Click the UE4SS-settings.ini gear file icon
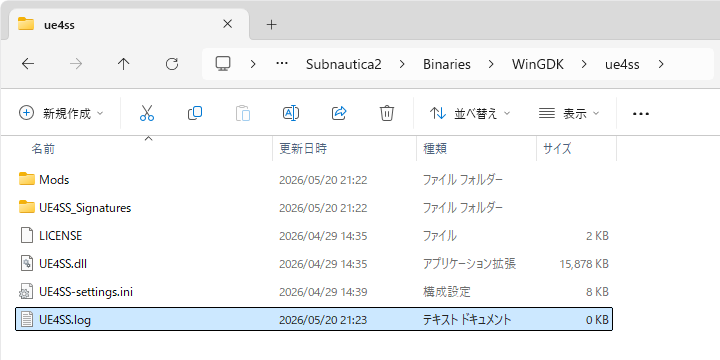 click(x=26, y=292)
